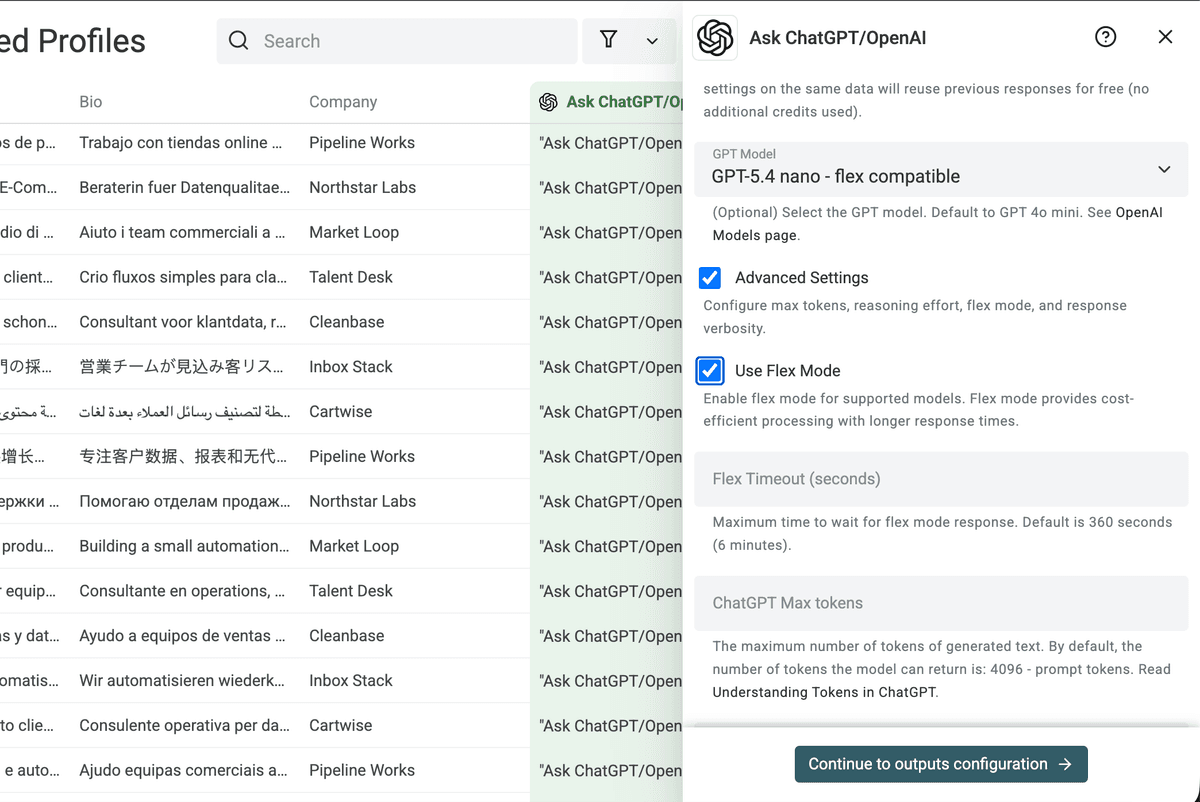Click bio cell 'Beraterin fuer Datenqualitae...'
1200x802 pixels.
pos(185,188)
